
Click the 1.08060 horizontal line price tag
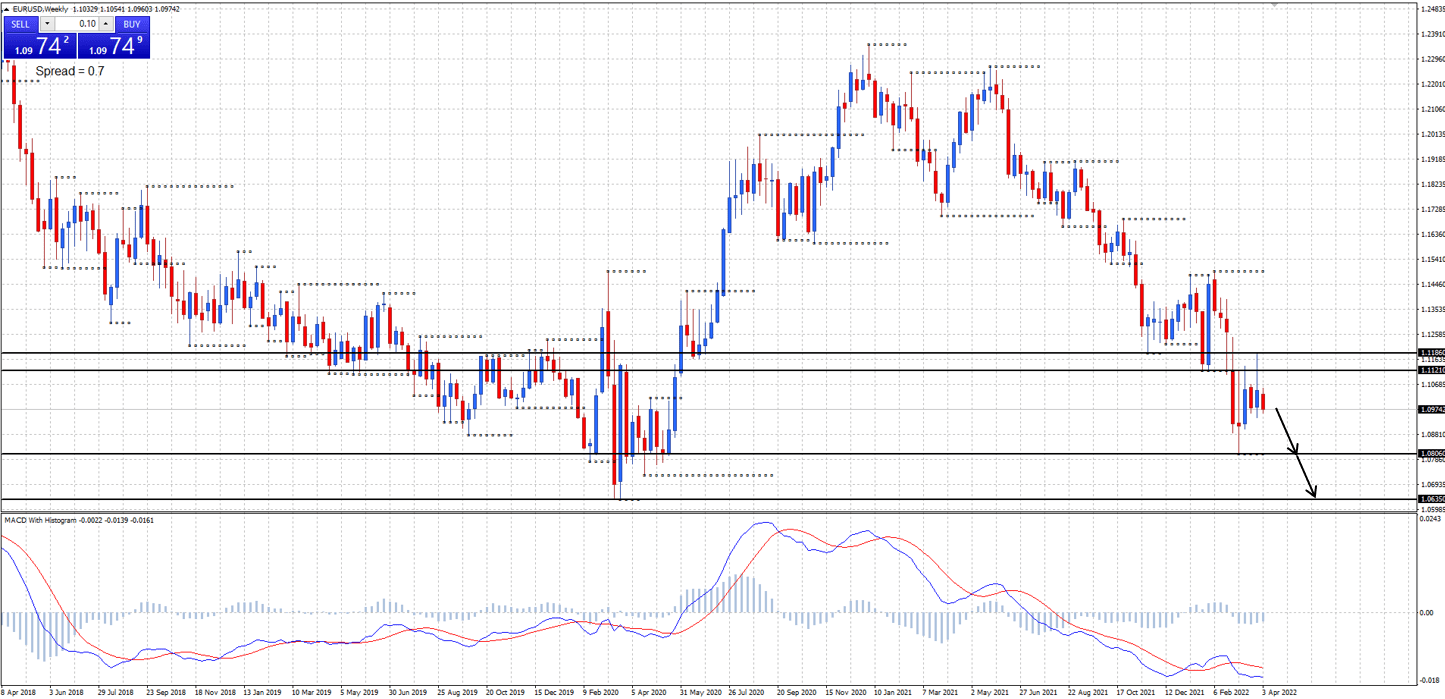[x=1431, y=453]
